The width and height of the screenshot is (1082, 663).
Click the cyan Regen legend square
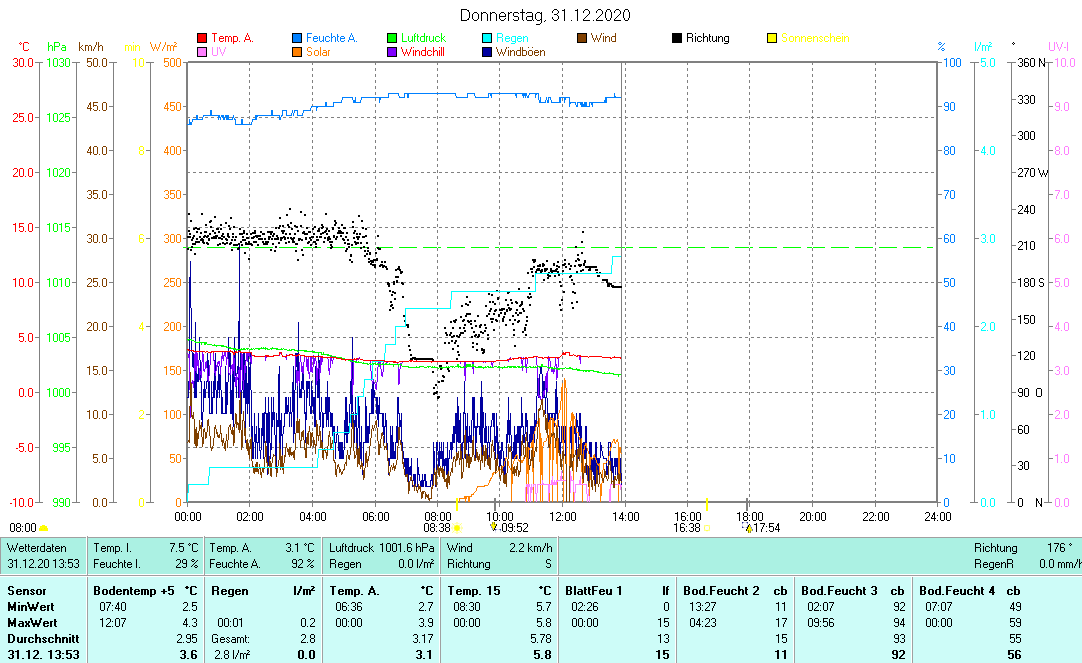(x=487, y=38)
